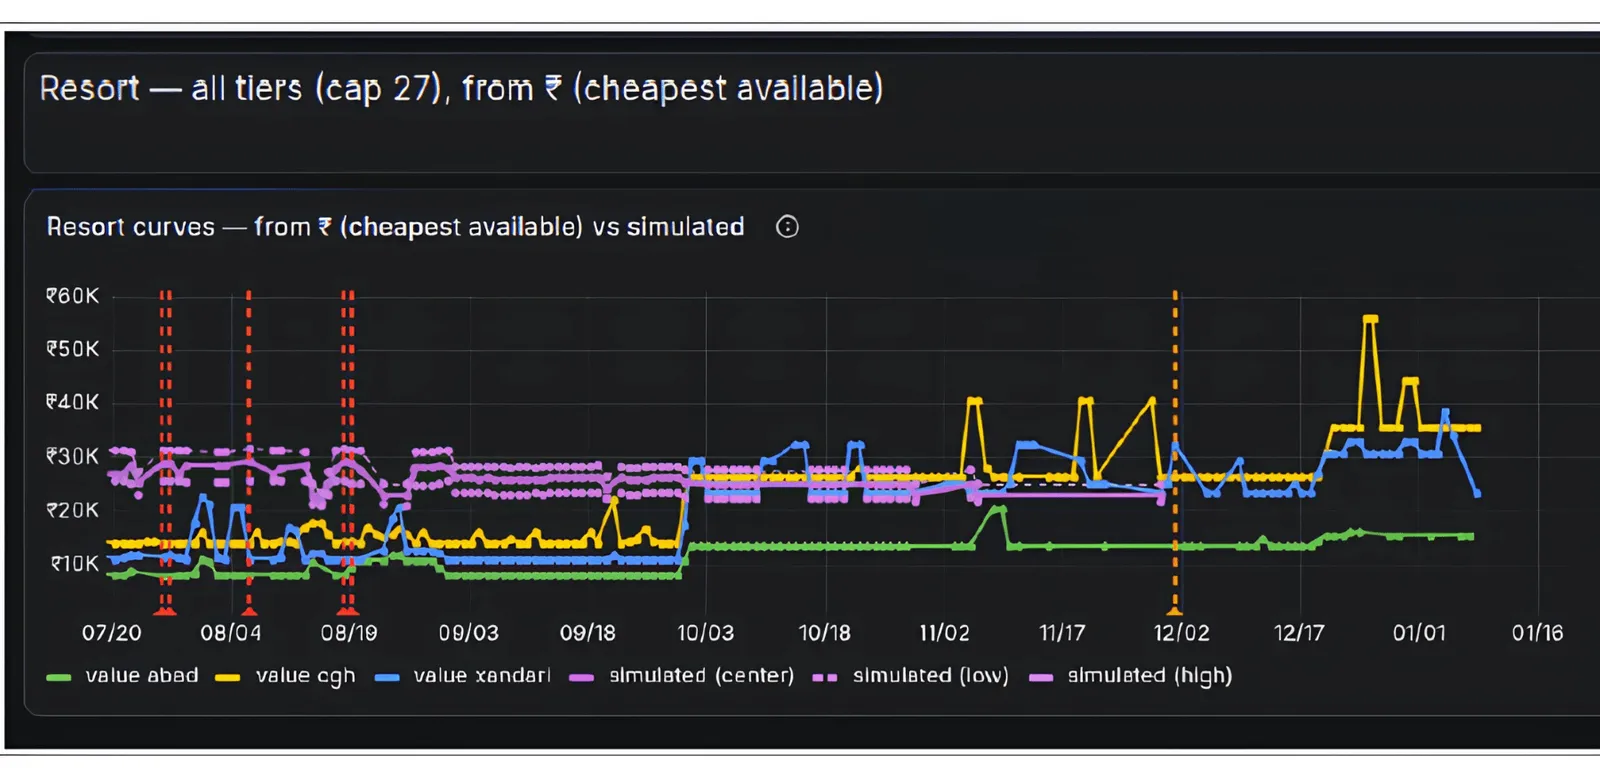Viewport: 1600px width, 778px height.
Task: Click the ₹40K y-axis label
Action: tap(73, 402)
